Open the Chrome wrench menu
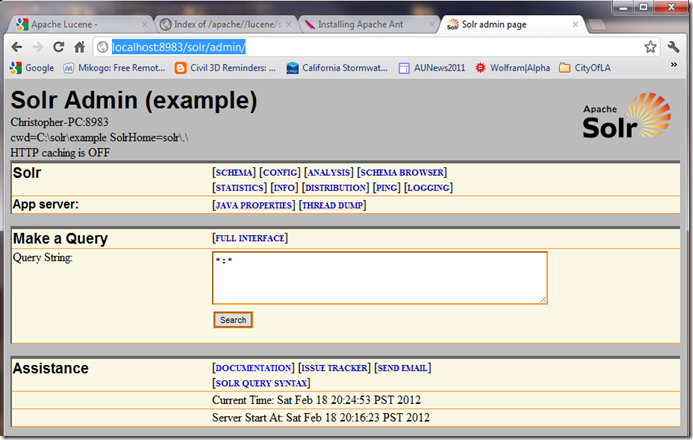Image resolution: width=693 pixels, height=440 pixels. click(673, 47)
